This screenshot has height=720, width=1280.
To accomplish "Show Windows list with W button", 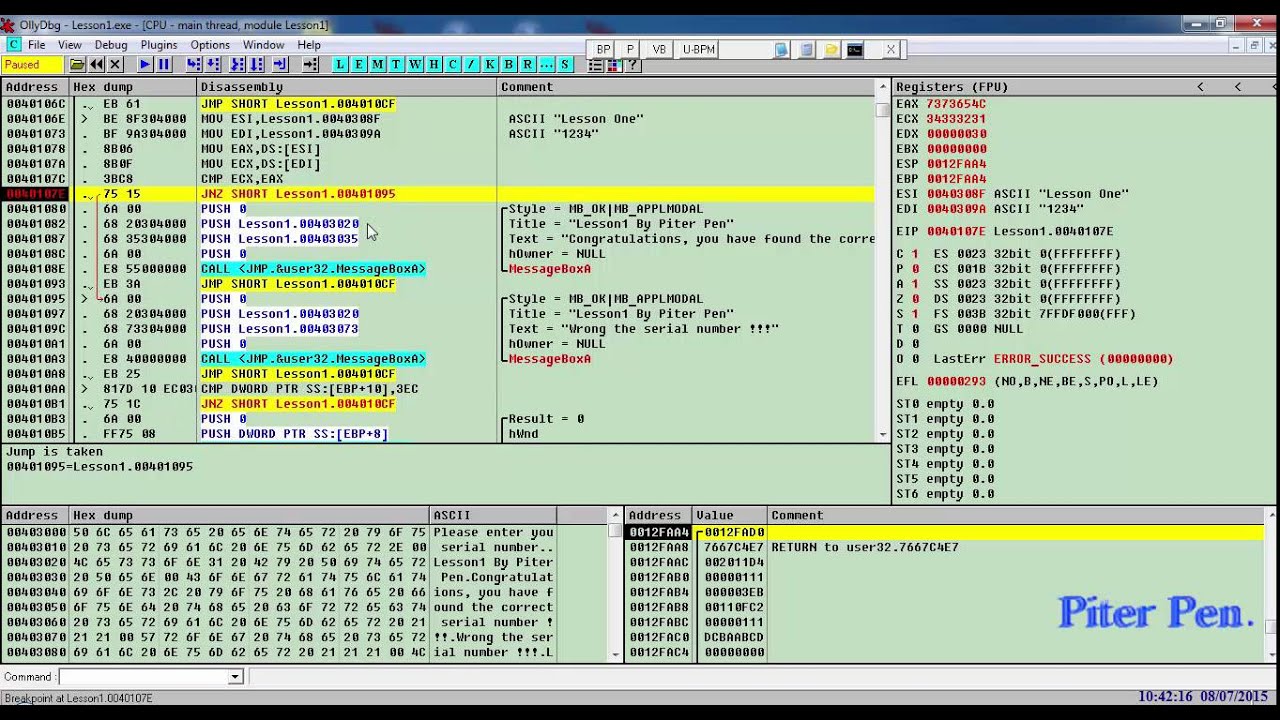I will click(415, 64).
